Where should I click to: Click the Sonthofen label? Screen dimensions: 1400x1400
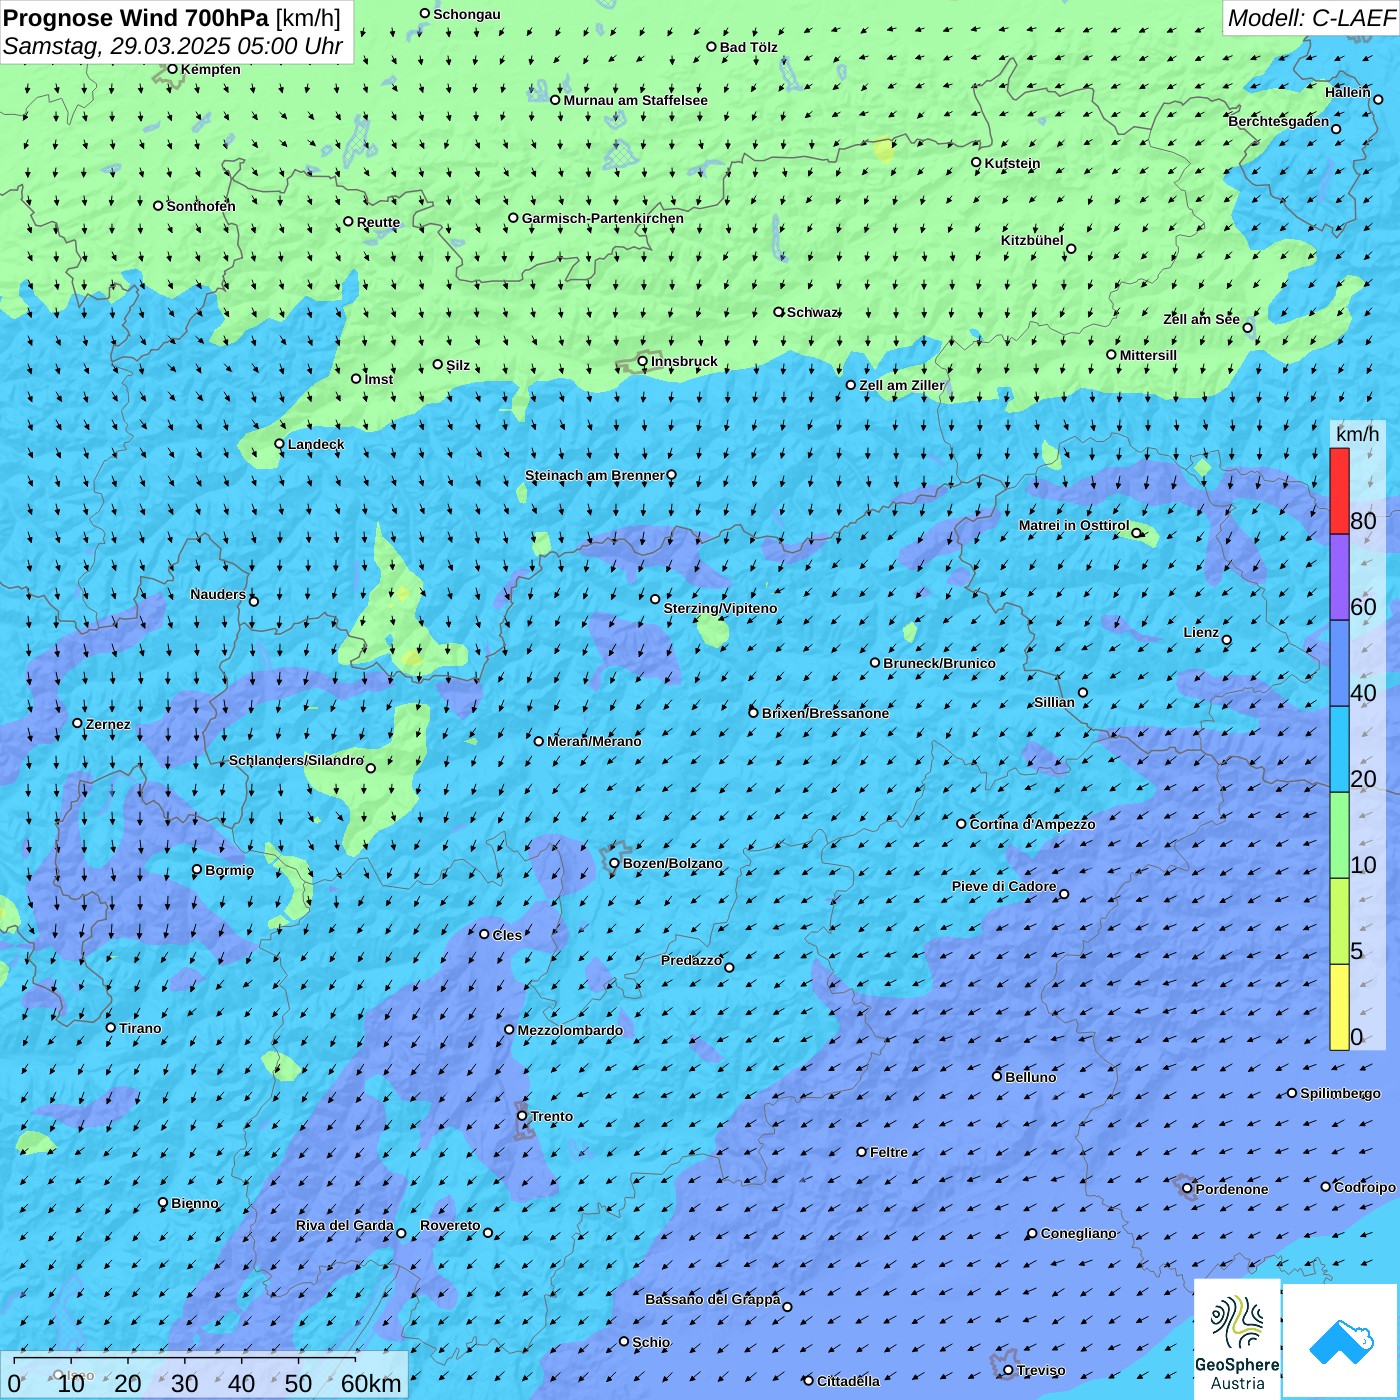(x=201, y=206)
